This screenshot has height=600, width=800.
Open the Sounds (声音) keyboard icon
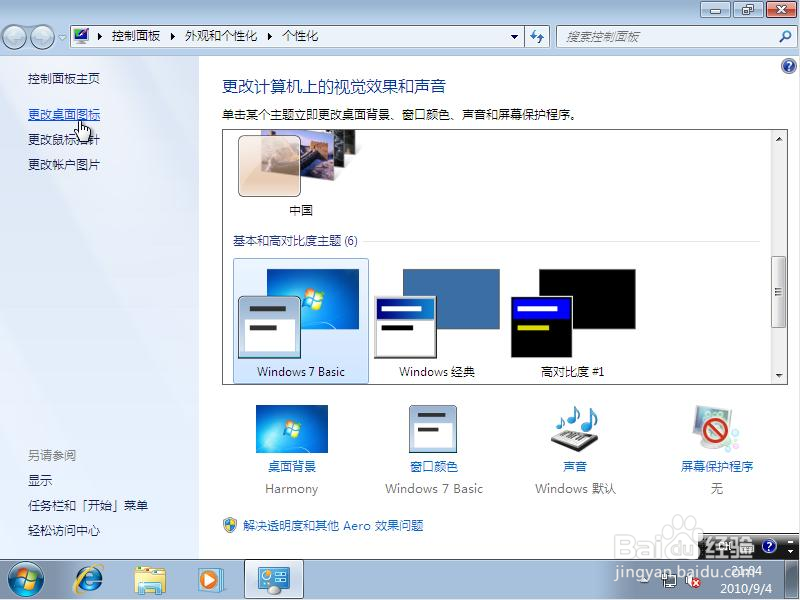click(x=576, y=429)
